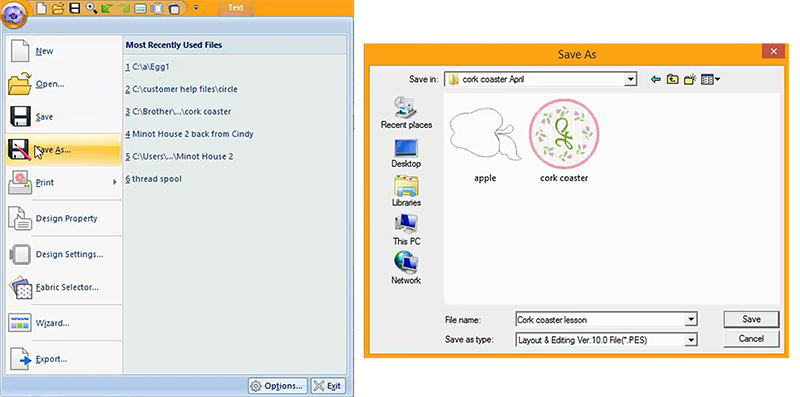Screen dimensions: 800x397
Task: Go to Desktop in Save As sidebar
Action: (406, 153)
